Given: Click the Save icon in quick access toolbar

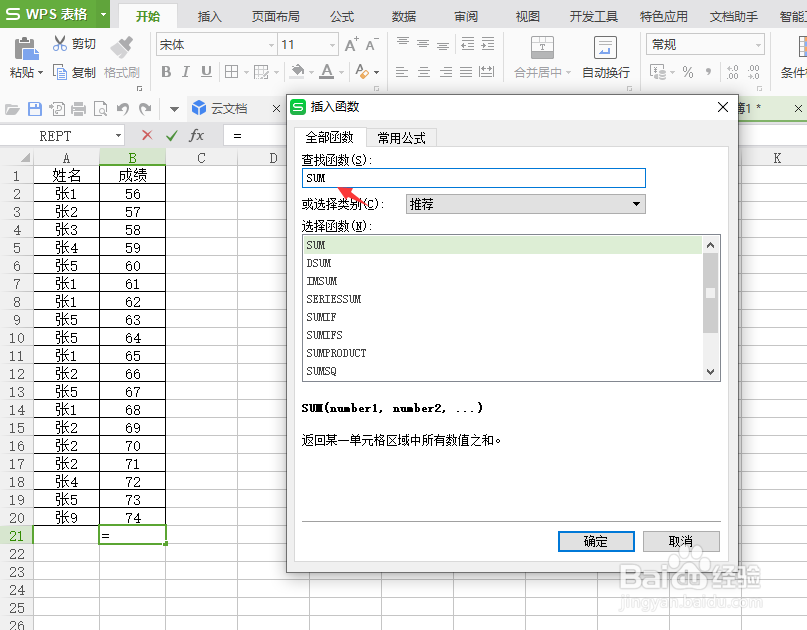Looking at the screenshot, I should click(x=34, y=108).
